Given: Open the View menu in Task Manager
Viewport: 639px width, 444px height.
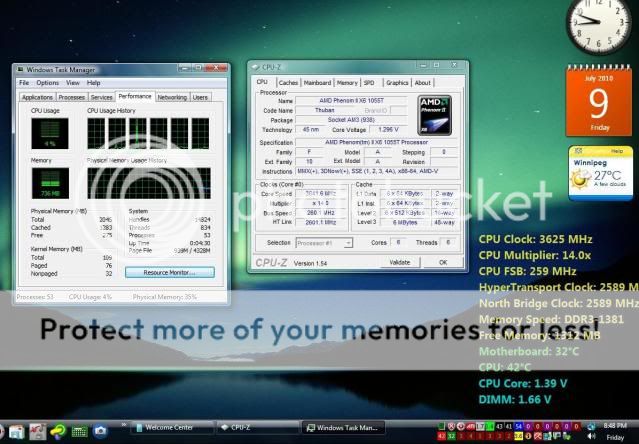Looking at the screenshot, I should (x=71, y=83).
